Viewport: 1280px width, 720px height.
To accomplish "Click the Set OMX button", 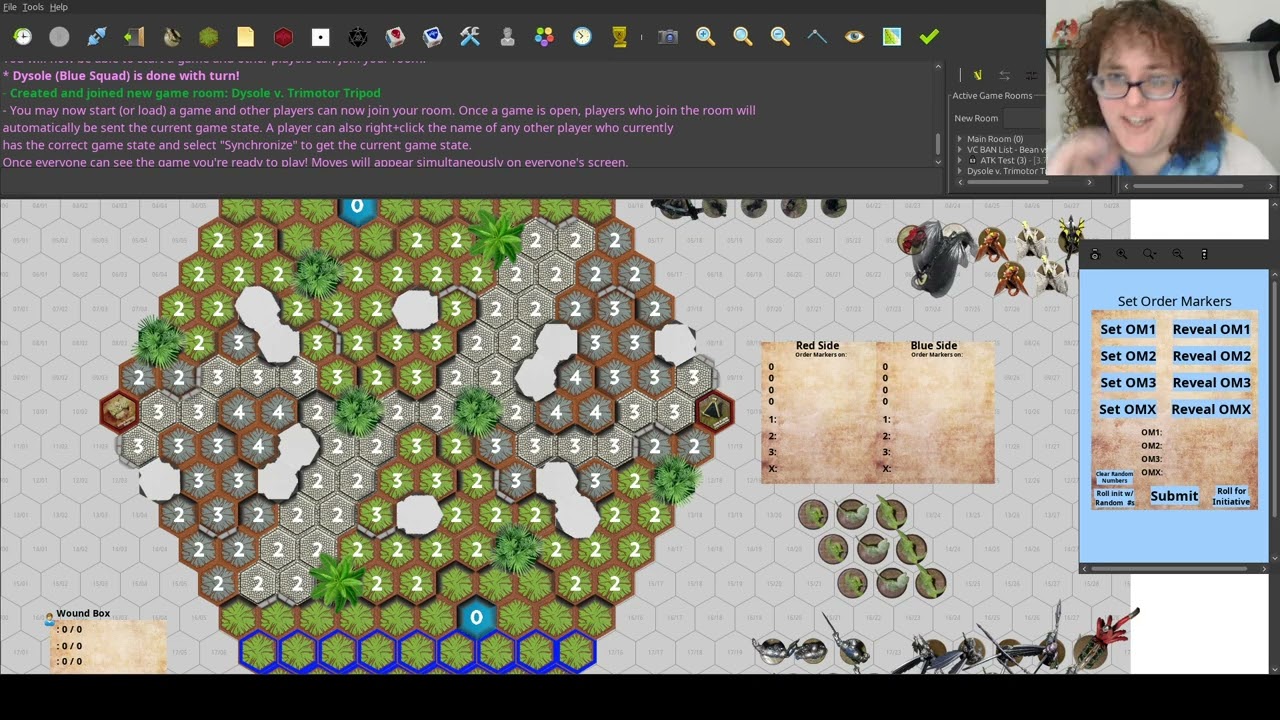I will pyautogui.click(x=1127, y=409).
